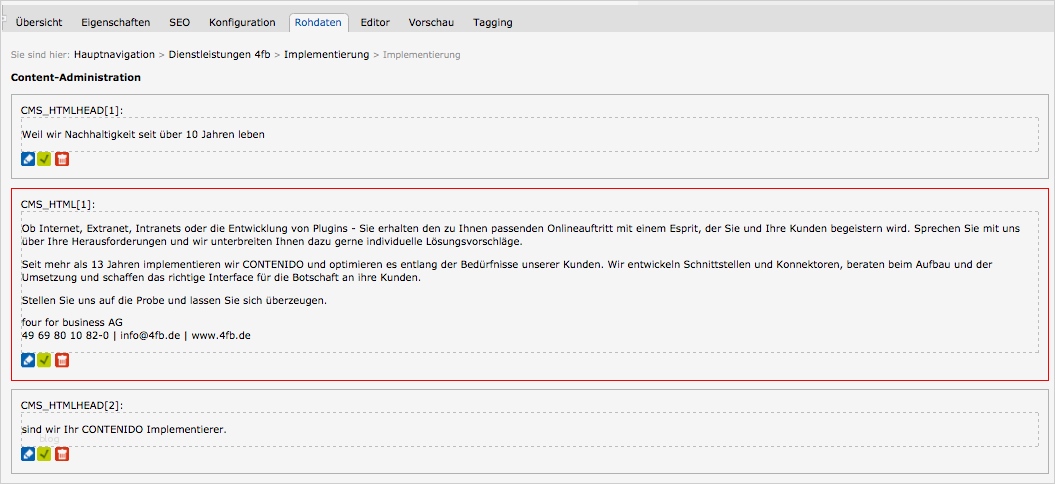Switch to the Vorschau tab

click(x=430, y=22)
